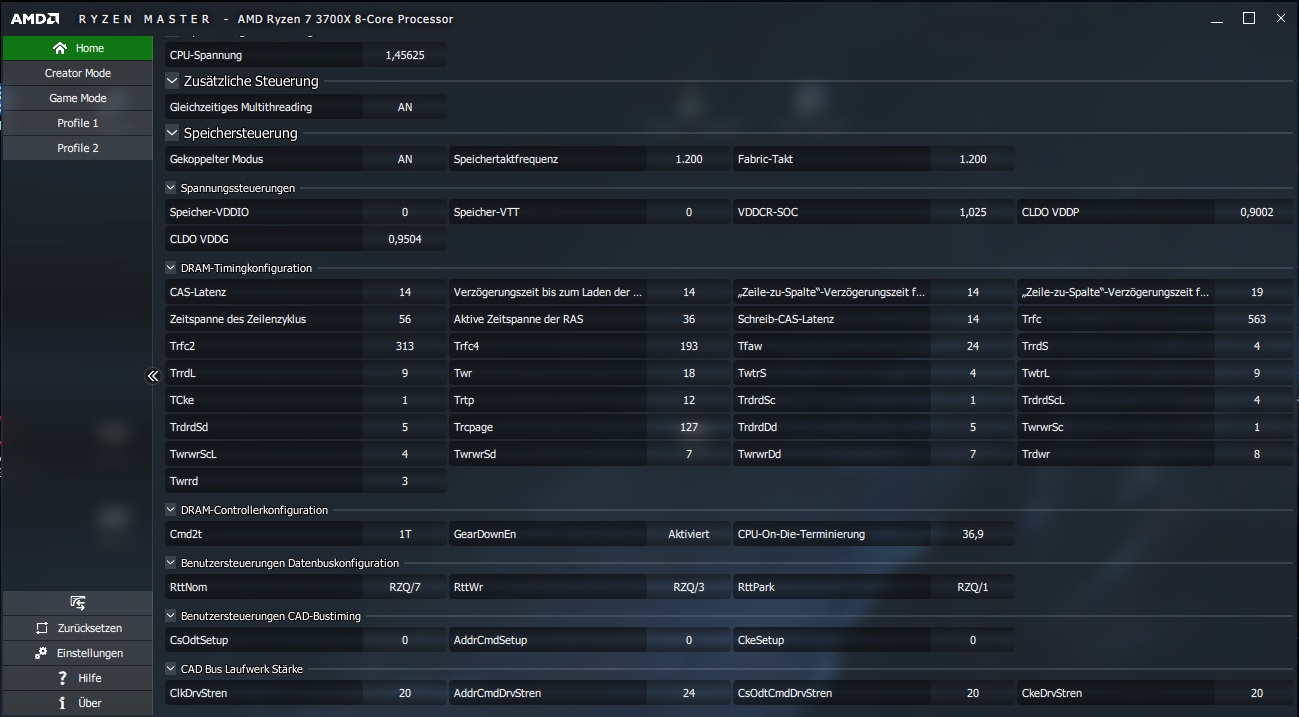This screenshot has width=1299, height=717.
Task: Click the CPU-Spannung value 1,45625
Action: (x=405, y=55)
